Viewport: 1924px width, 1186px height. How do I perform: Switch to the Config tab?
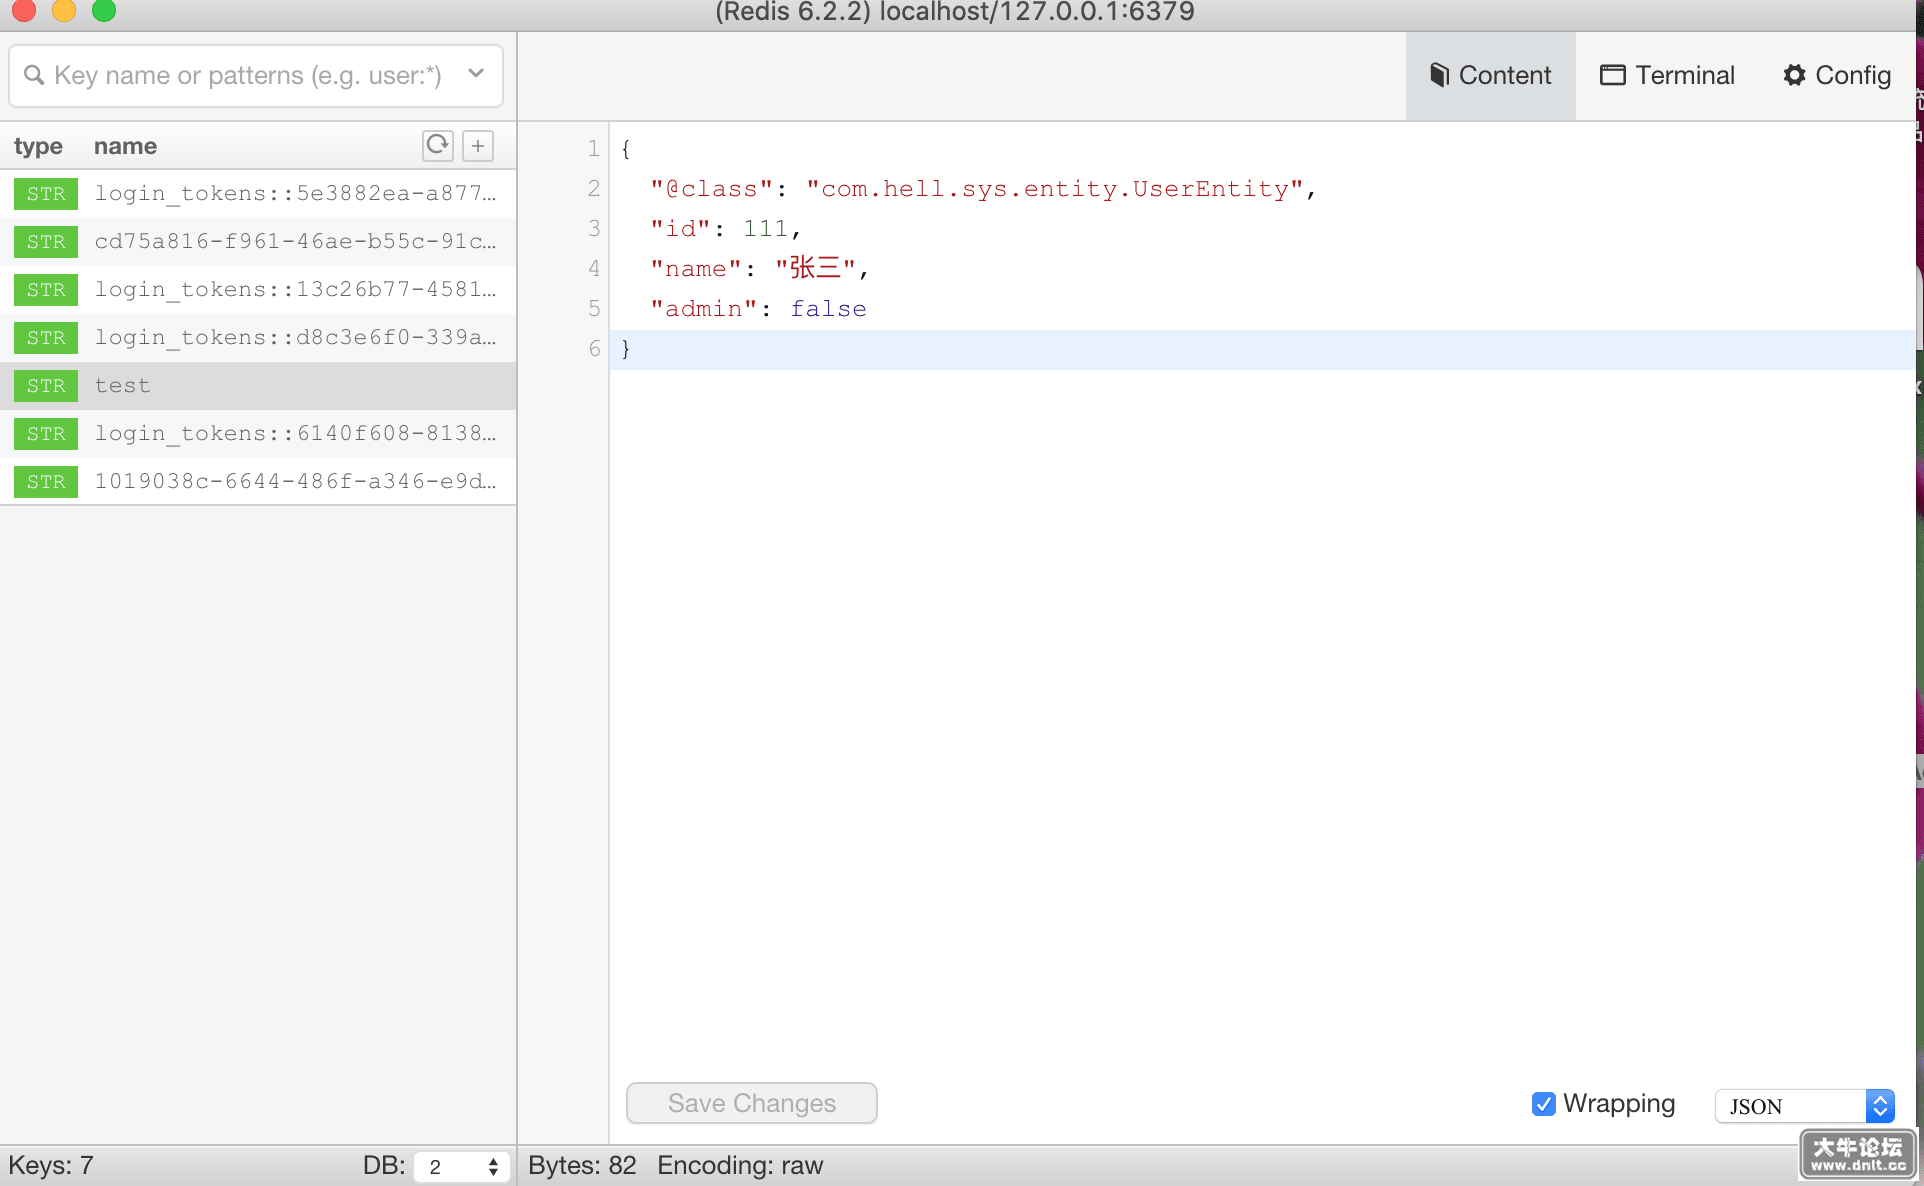pyautogui.click(x=1837, y=76)
